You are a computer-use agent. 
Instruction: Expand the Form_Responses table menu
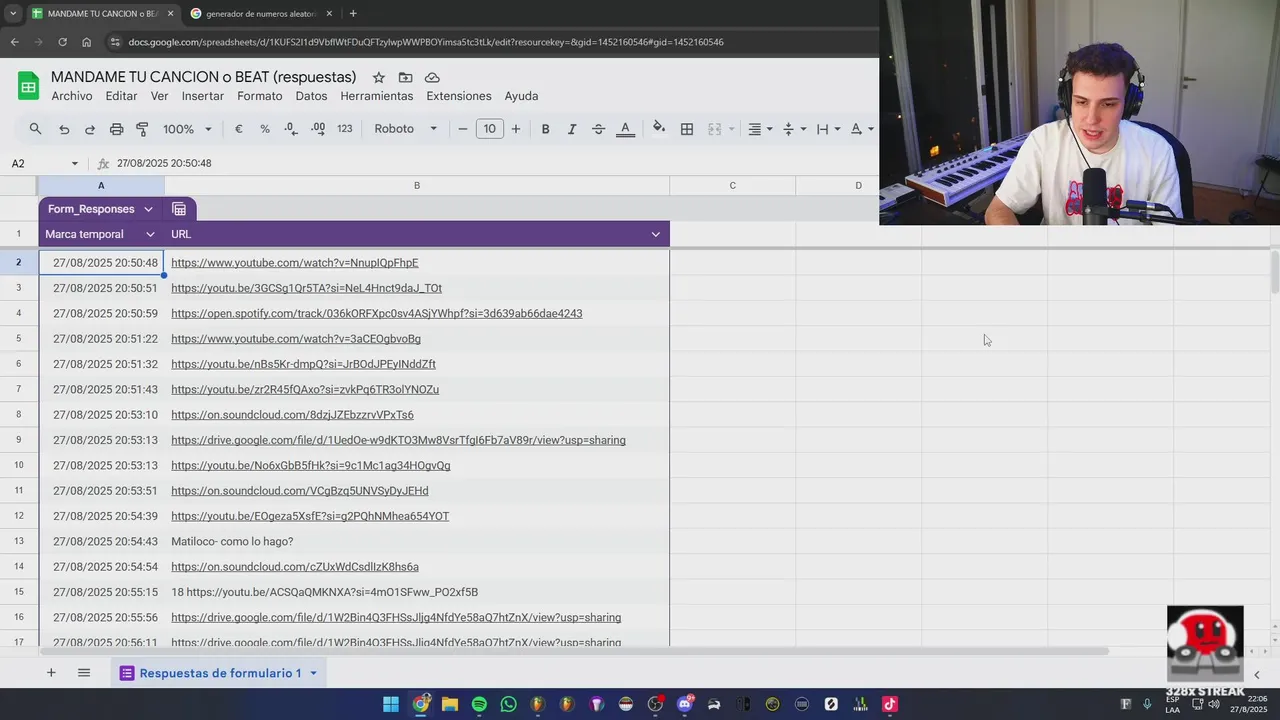pos(148,209)
